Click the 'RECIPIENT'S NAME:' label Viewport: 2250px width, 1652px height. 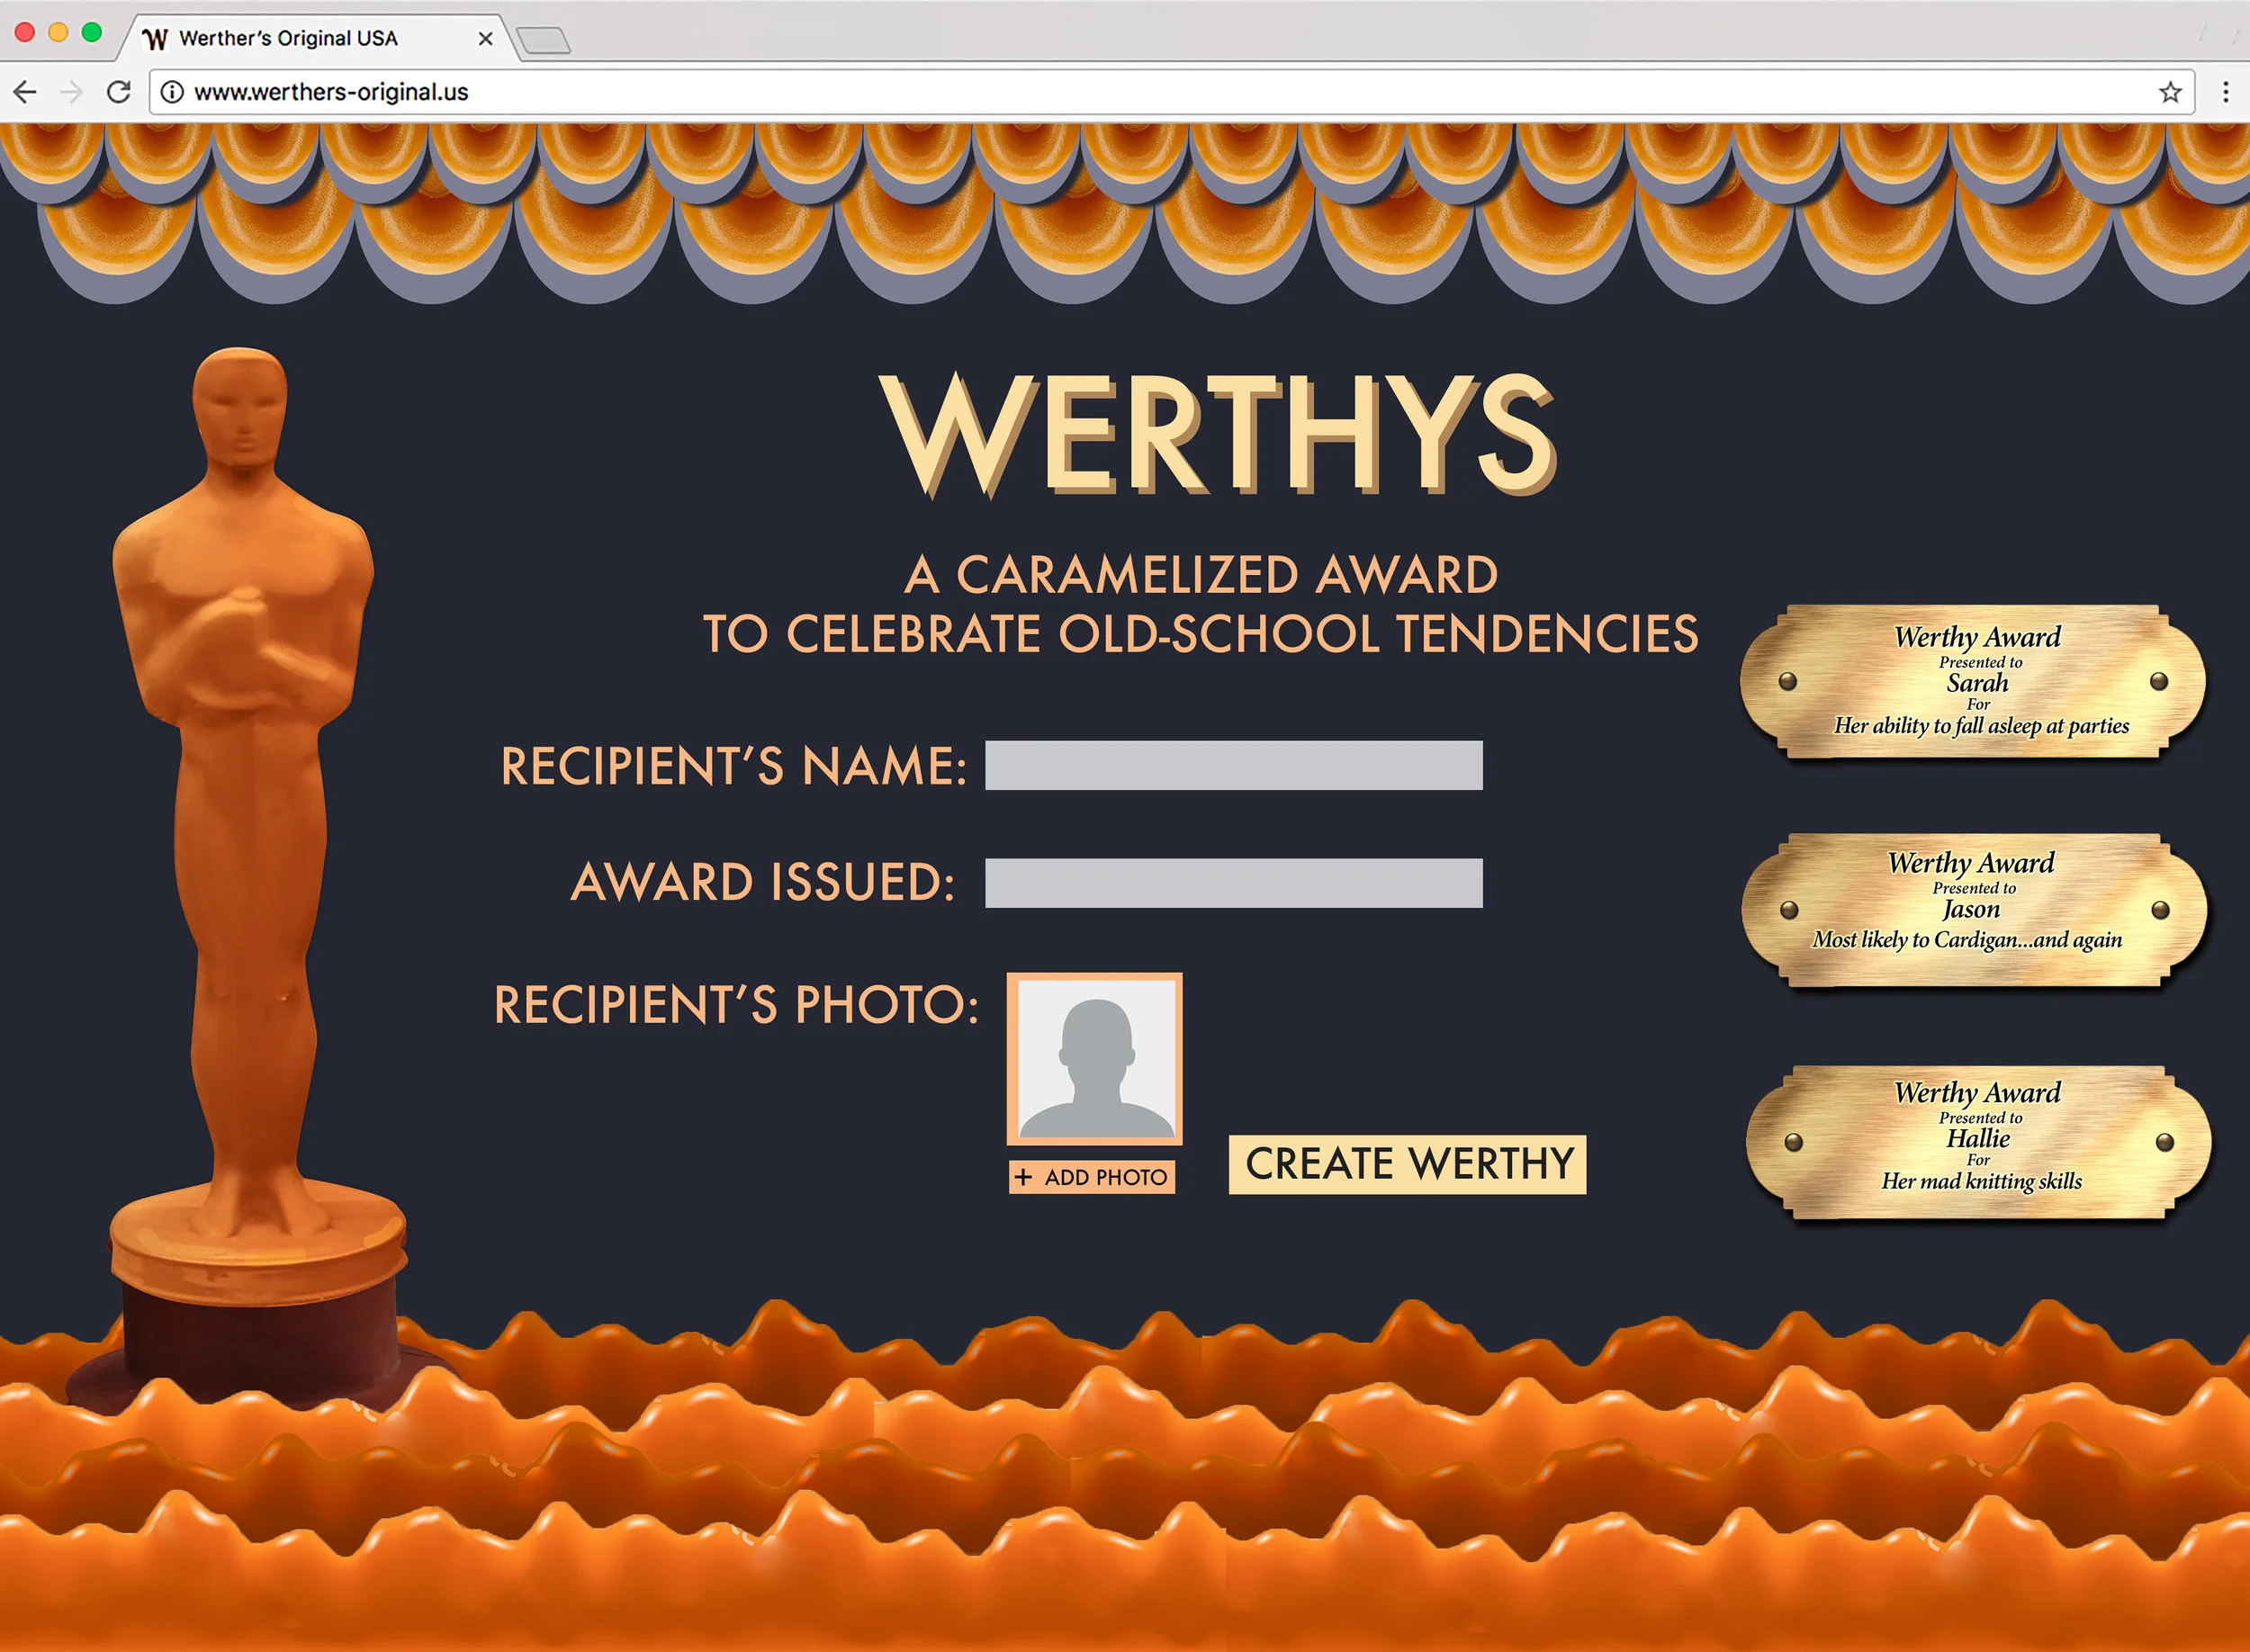click(734, 766)
